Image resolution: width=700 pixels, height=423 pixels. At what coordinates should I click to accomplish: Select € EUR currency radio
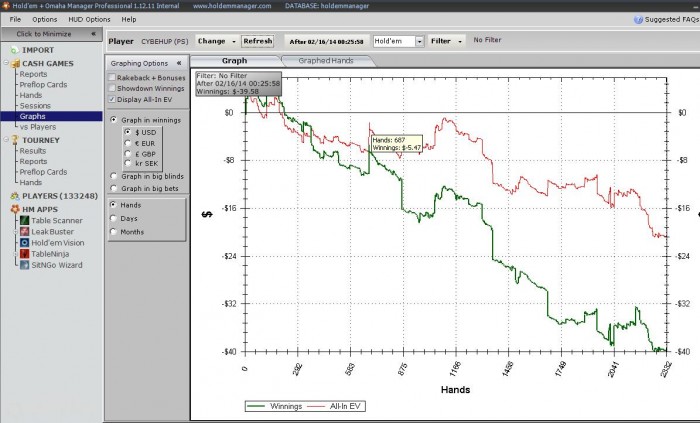(x=128, y=143)
